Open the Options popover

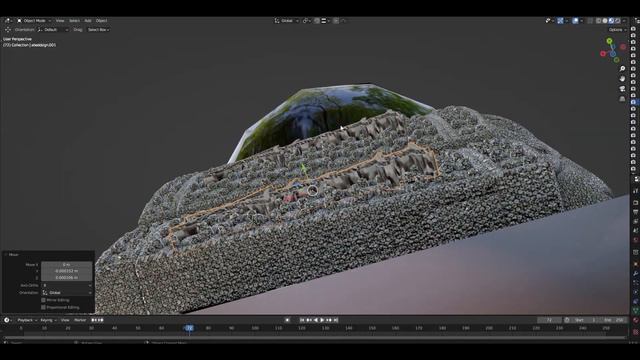coord(617,29)
